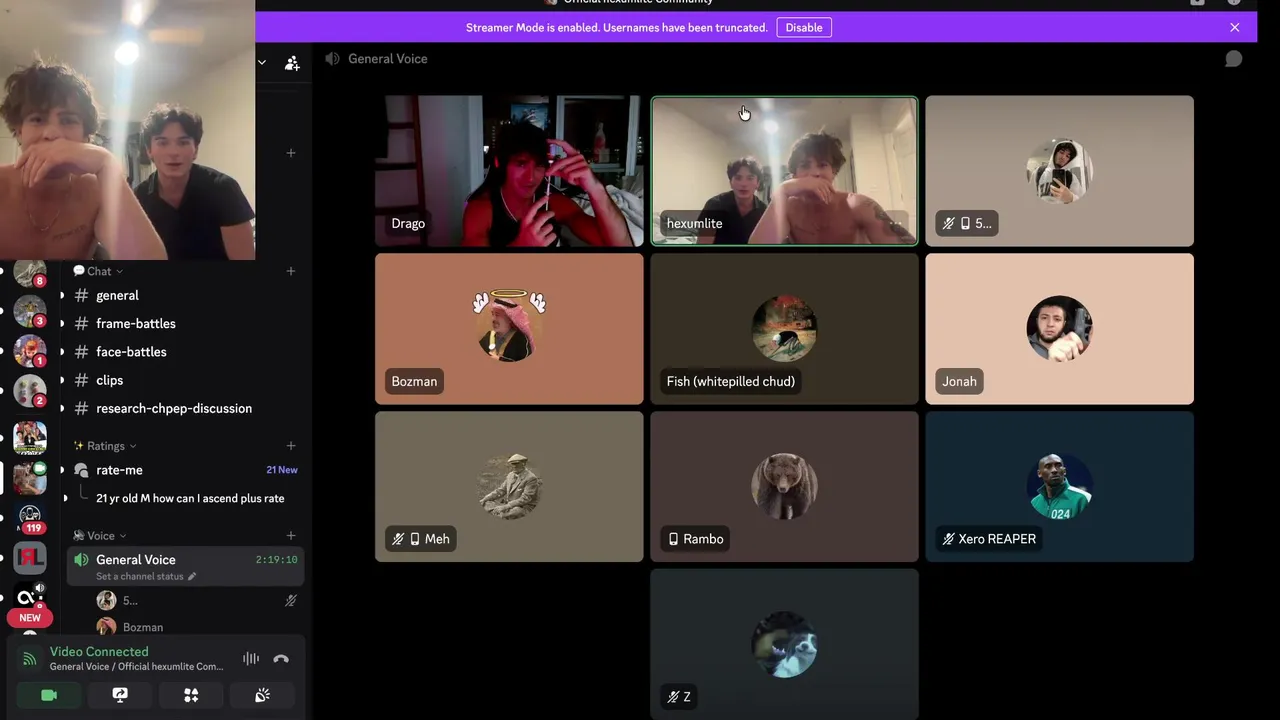Toggle noise suppression waveform icon
Screen dimensions: 1280x720
[251, 659]
